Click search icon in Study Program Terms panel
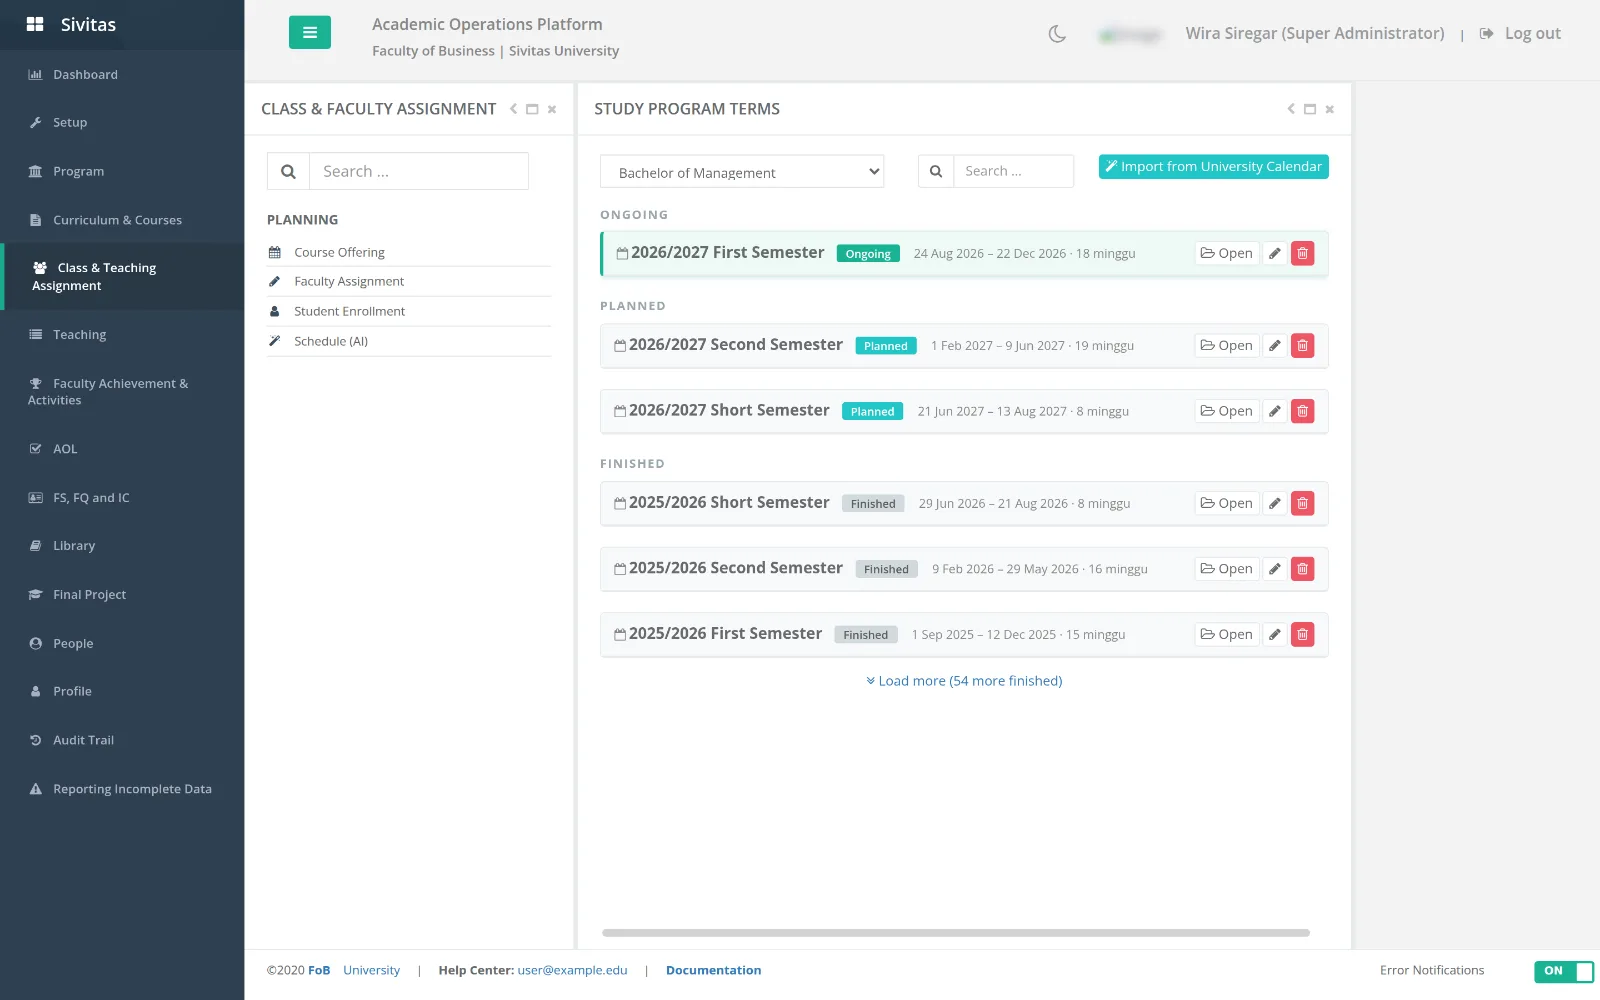 tap(936, 171)
